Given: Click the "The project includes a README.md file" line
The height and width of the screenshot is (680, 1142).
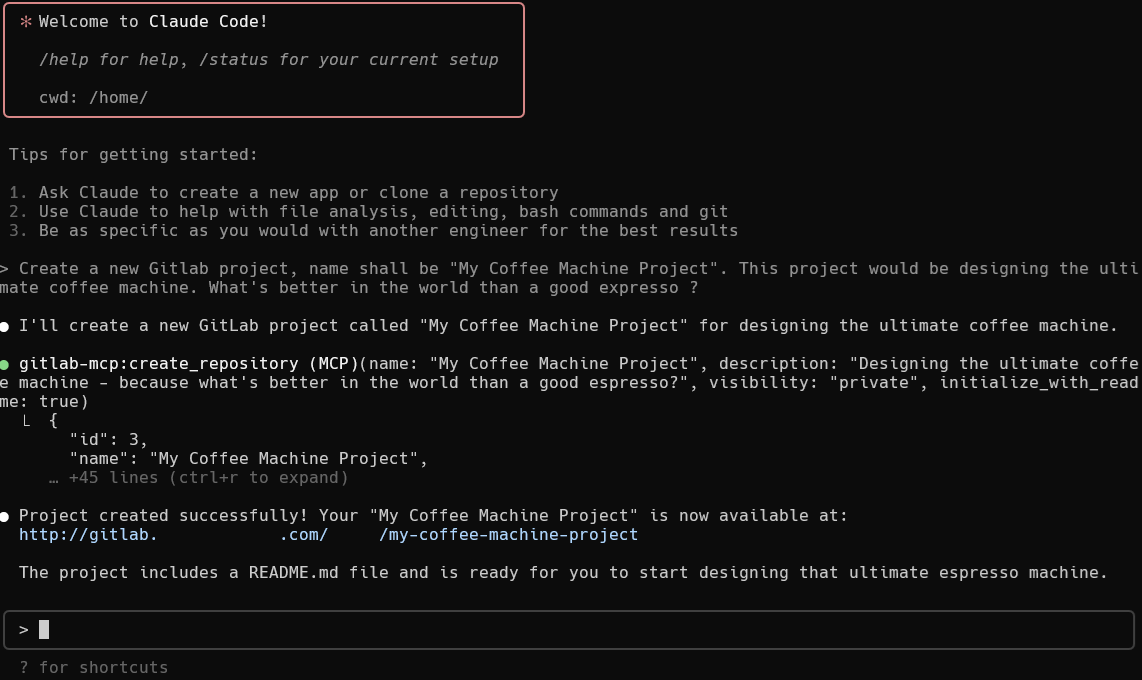Looking at the screenshot, I should (x=563, y=572).
